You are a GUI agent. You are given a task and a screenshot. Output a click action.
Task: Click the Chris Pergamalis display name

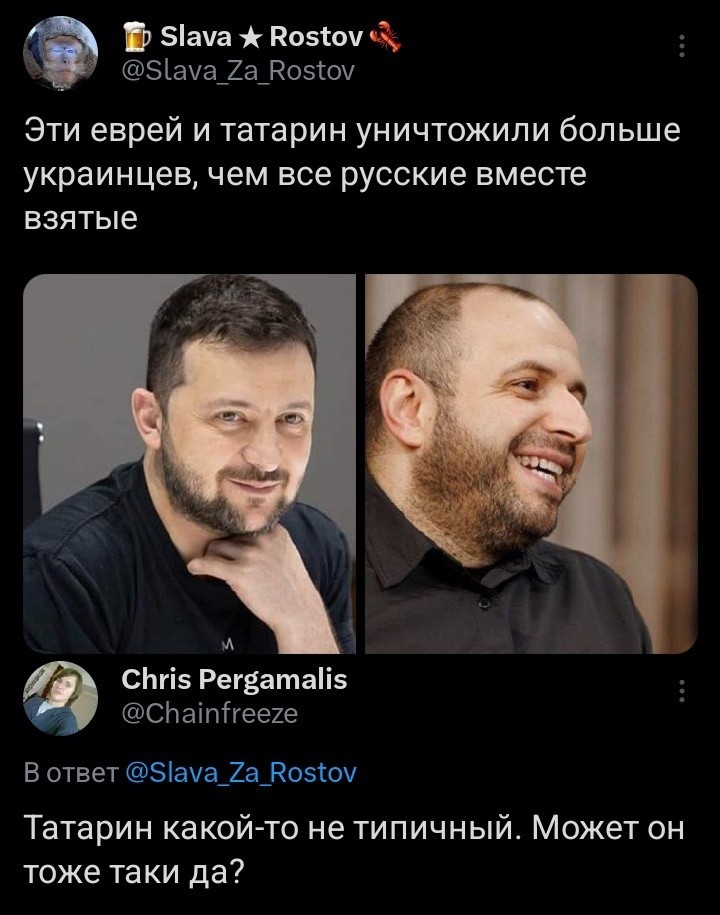click(234, 680)
